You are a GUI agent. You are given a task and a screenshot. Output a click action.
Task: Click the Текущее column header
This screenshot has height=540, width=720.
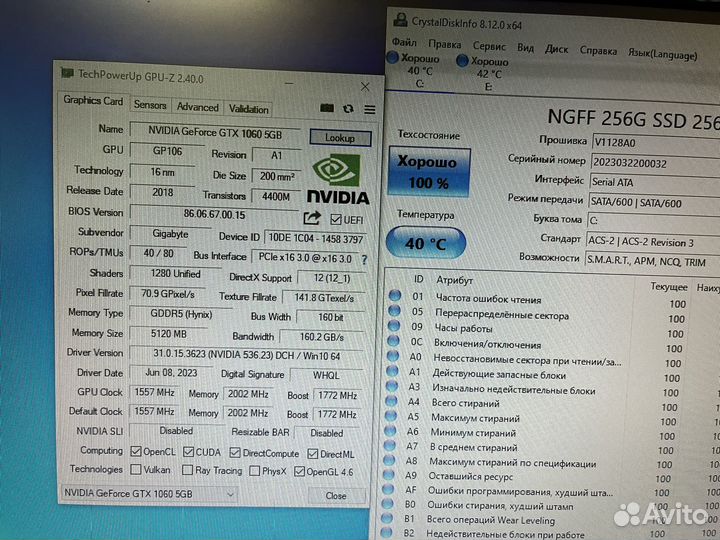(668, 287)
